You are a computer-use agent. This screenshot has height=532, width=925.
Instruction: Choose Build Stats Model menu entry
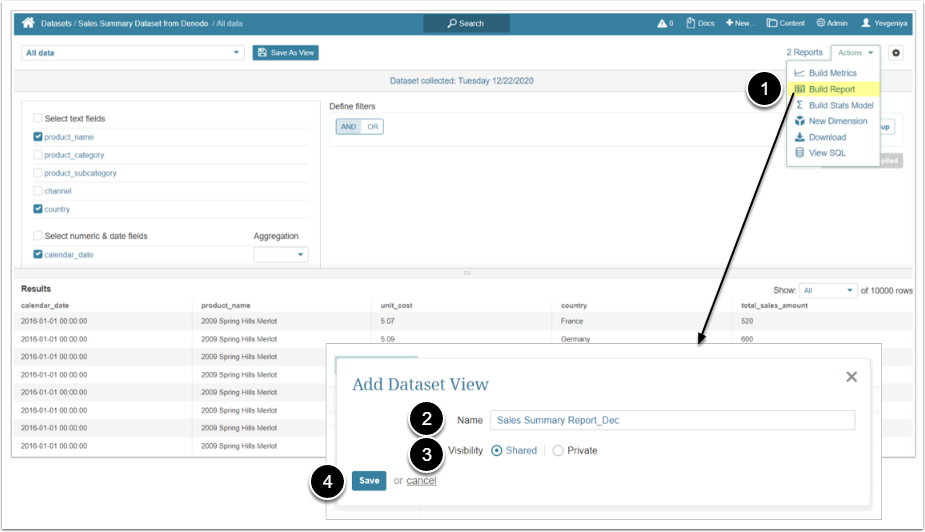tap(834, 105)
